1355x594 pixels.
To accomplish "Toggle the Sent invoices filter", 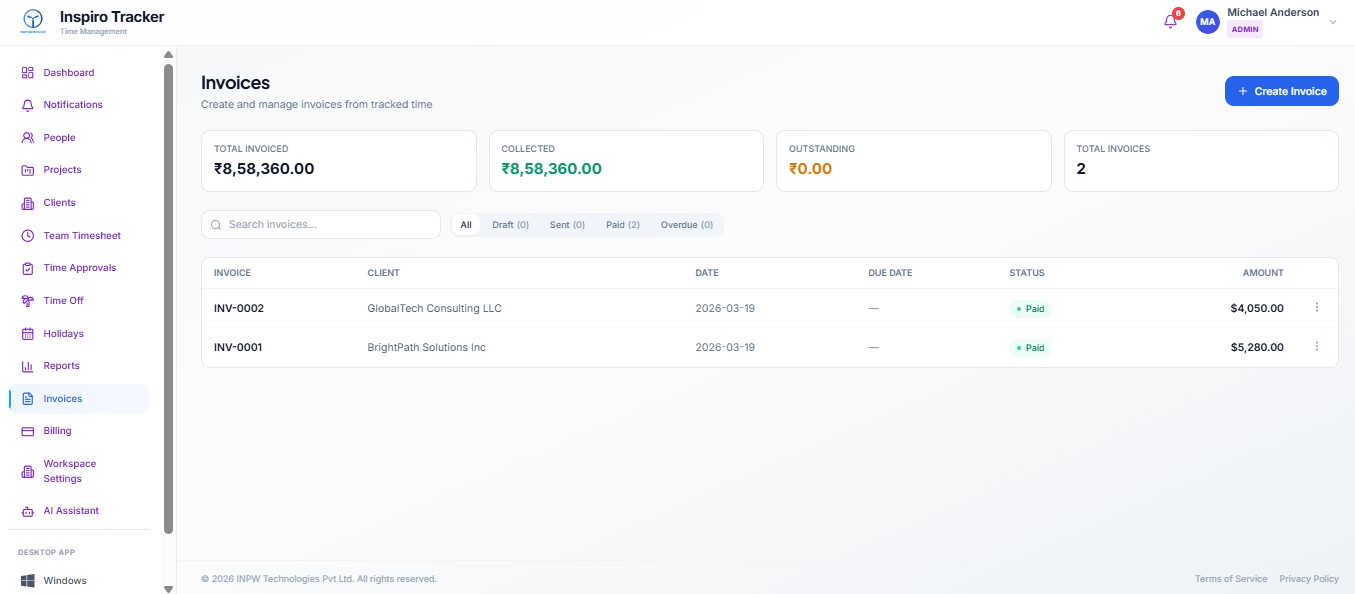I will pyautogui.click(x=566, y=224).
